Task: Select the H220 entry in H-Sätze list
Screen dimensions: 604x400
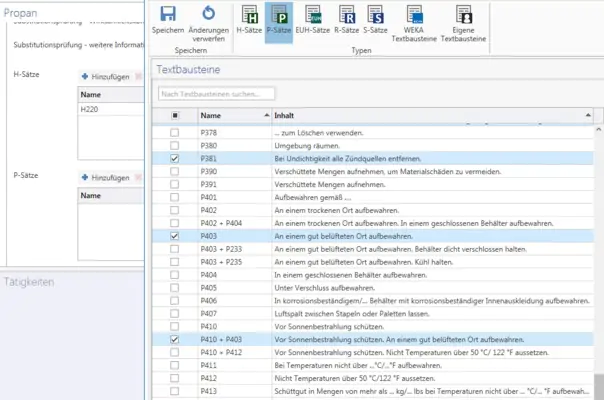Action: 111,109
